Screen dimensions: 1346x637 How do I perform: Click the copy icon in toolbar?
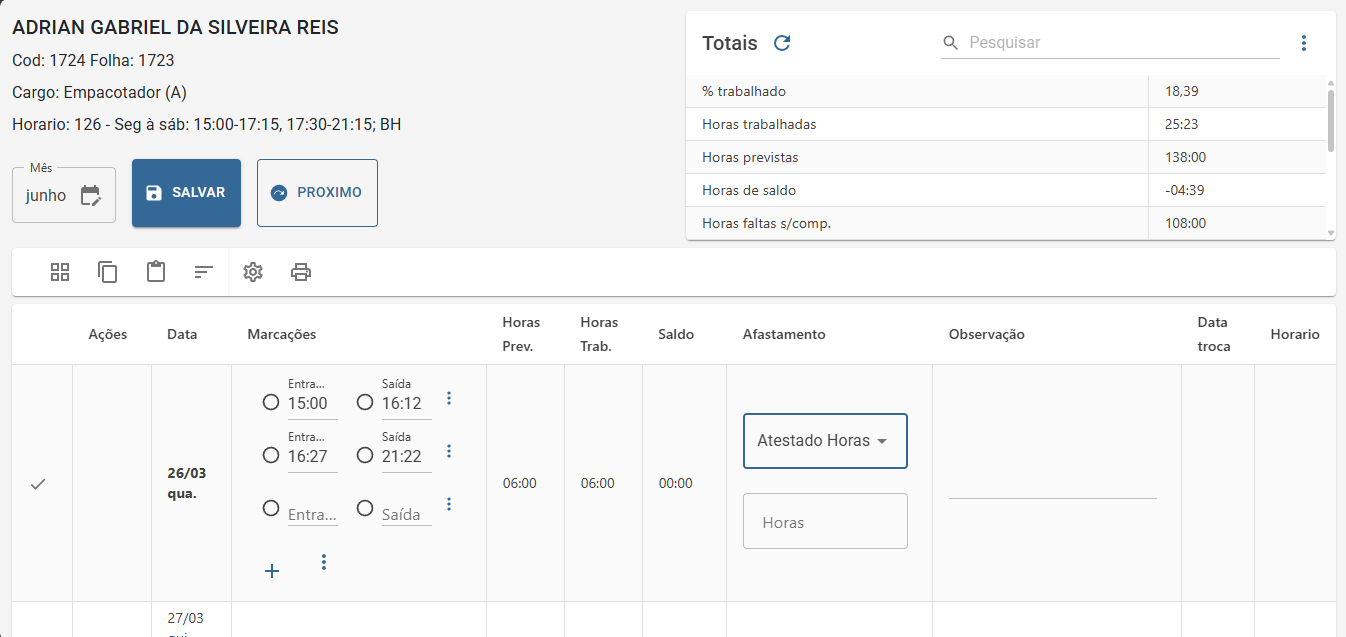[108, 272]
